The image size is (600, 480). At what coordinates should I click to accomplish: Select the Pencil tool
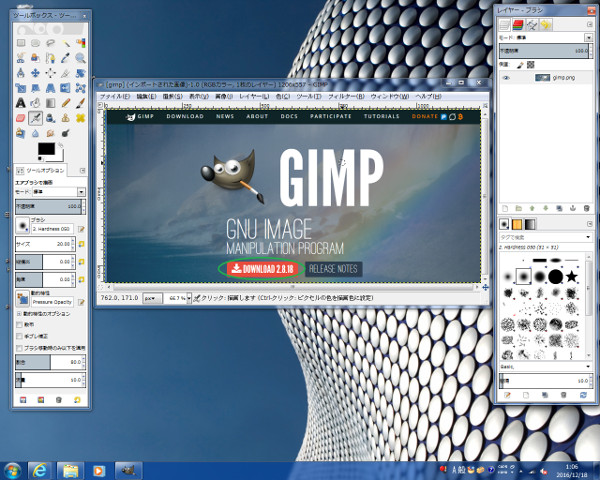pos(65,103)
